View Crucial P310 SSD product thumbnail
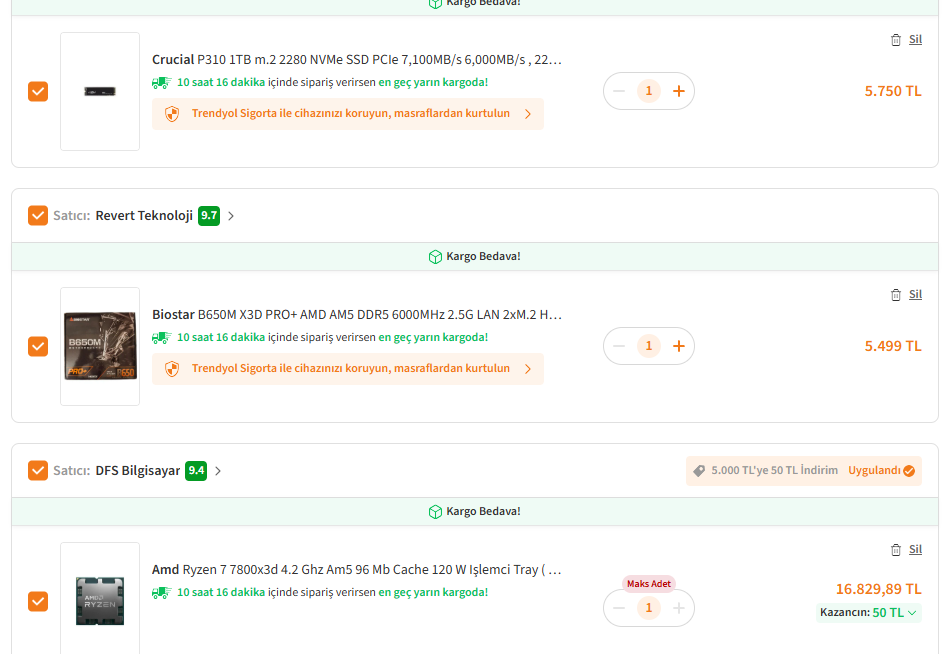The image size is (947, 654). tap(100, 91)
